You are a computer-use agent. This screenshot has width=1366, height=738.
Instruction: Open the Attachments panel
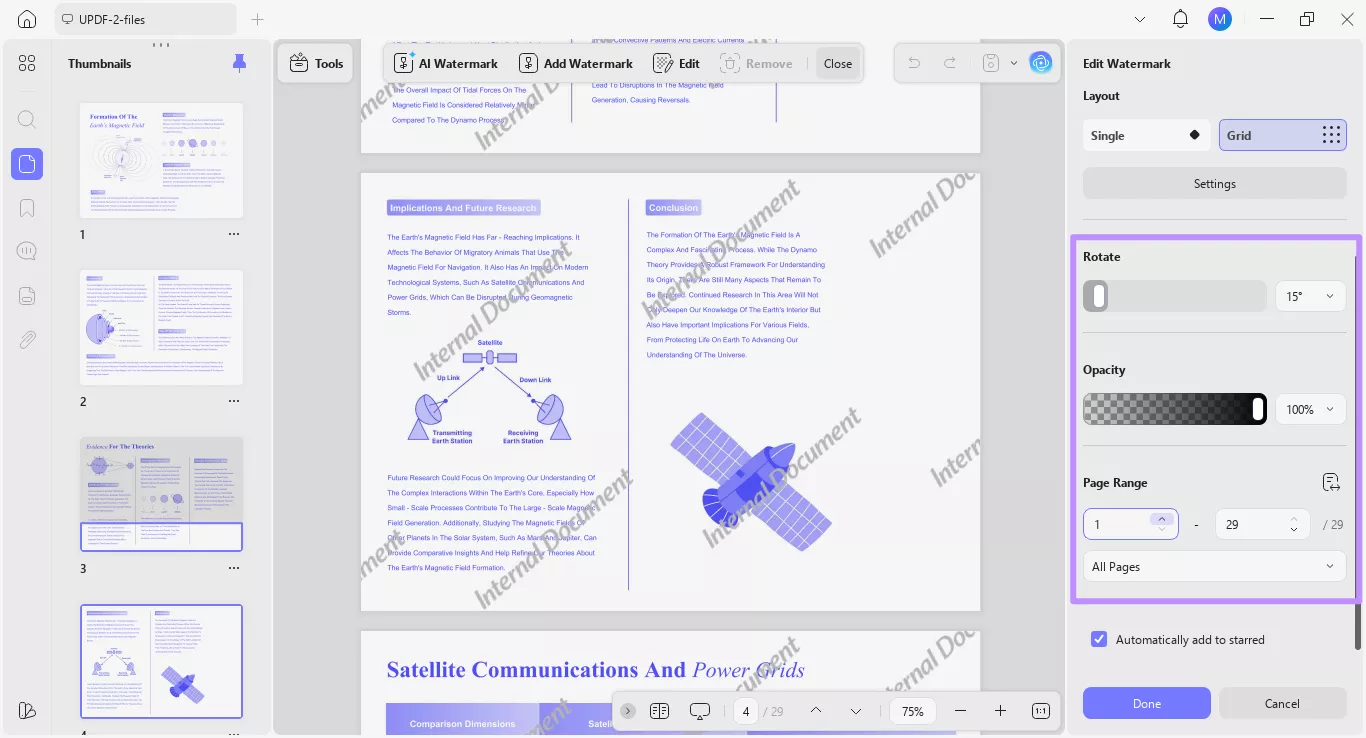27,339
